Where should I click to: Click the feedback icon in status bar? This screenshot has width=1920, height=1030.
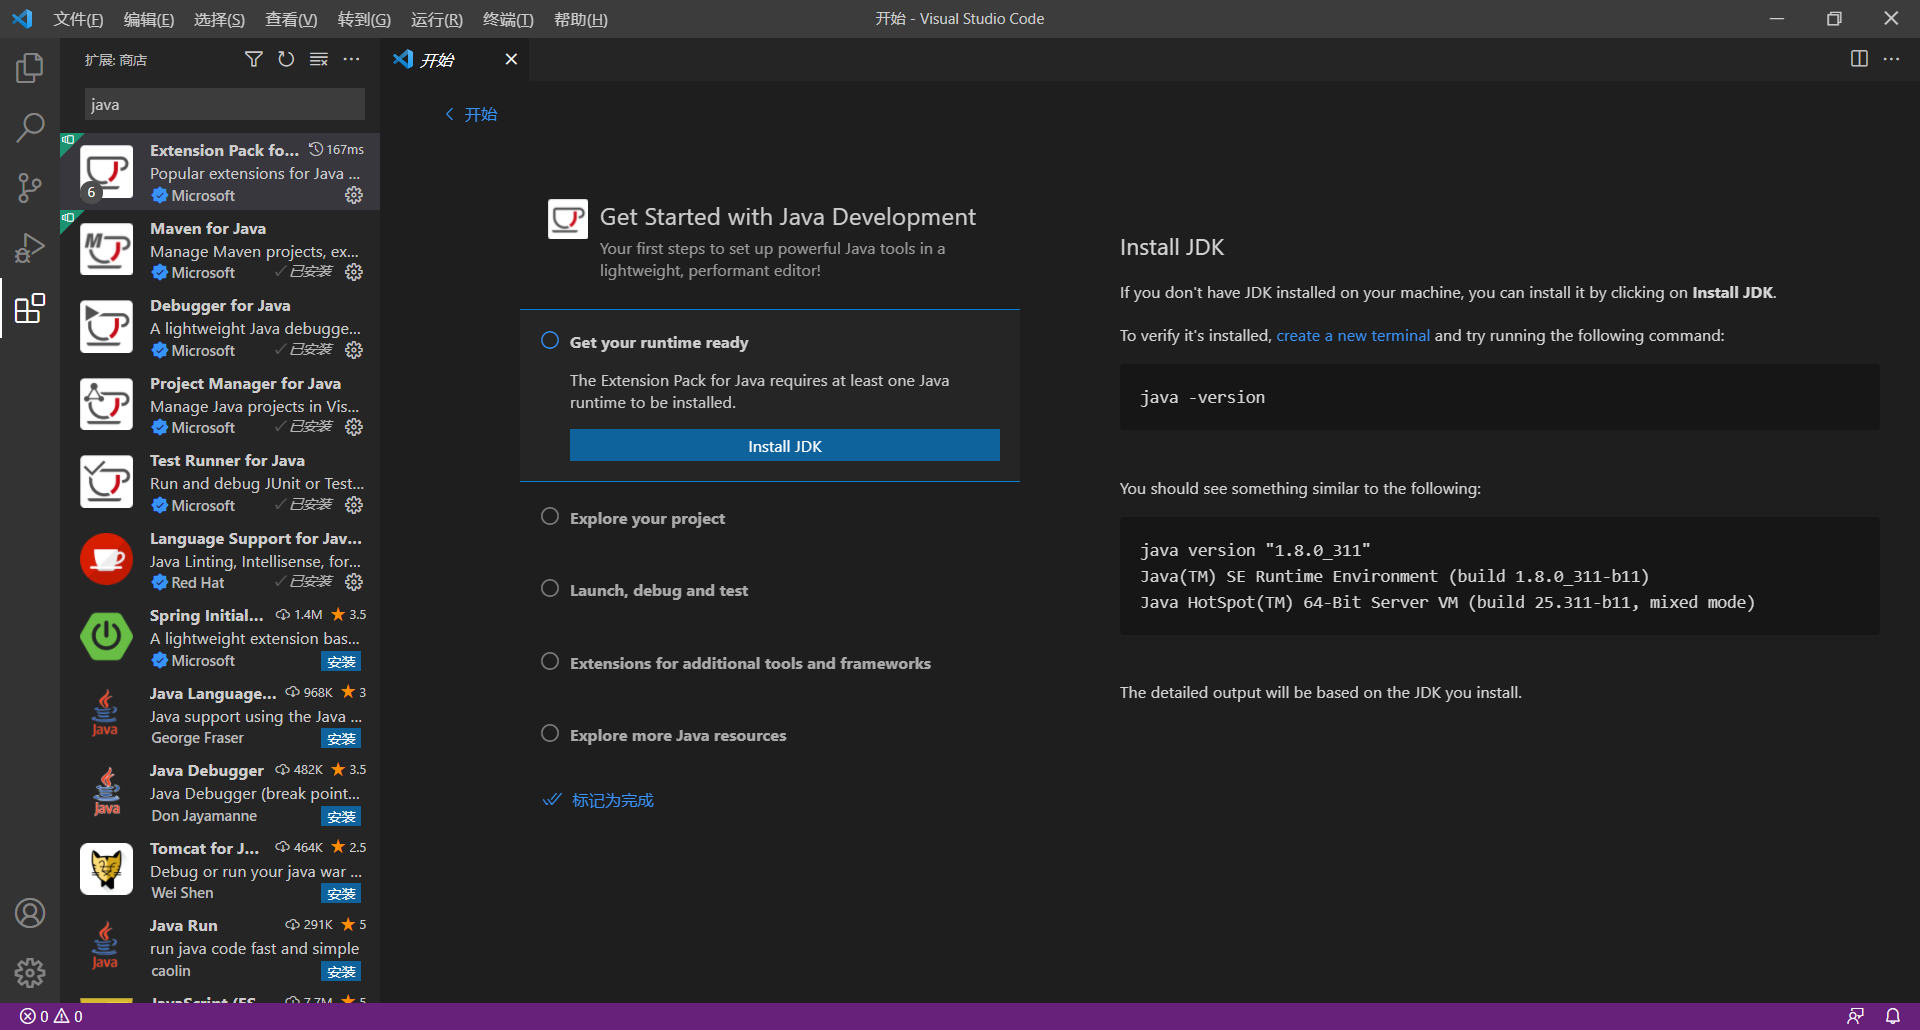1855,1016
